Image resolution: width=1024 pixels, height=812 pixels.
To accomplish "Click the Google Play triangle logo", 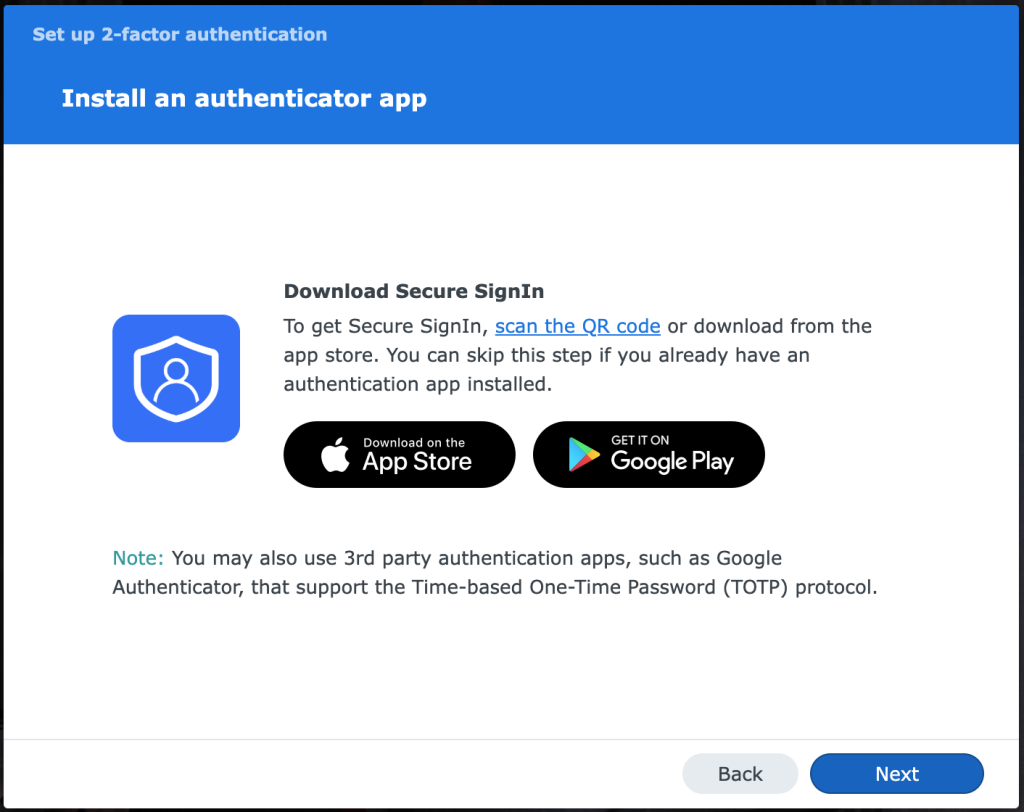I will [583, 455].
